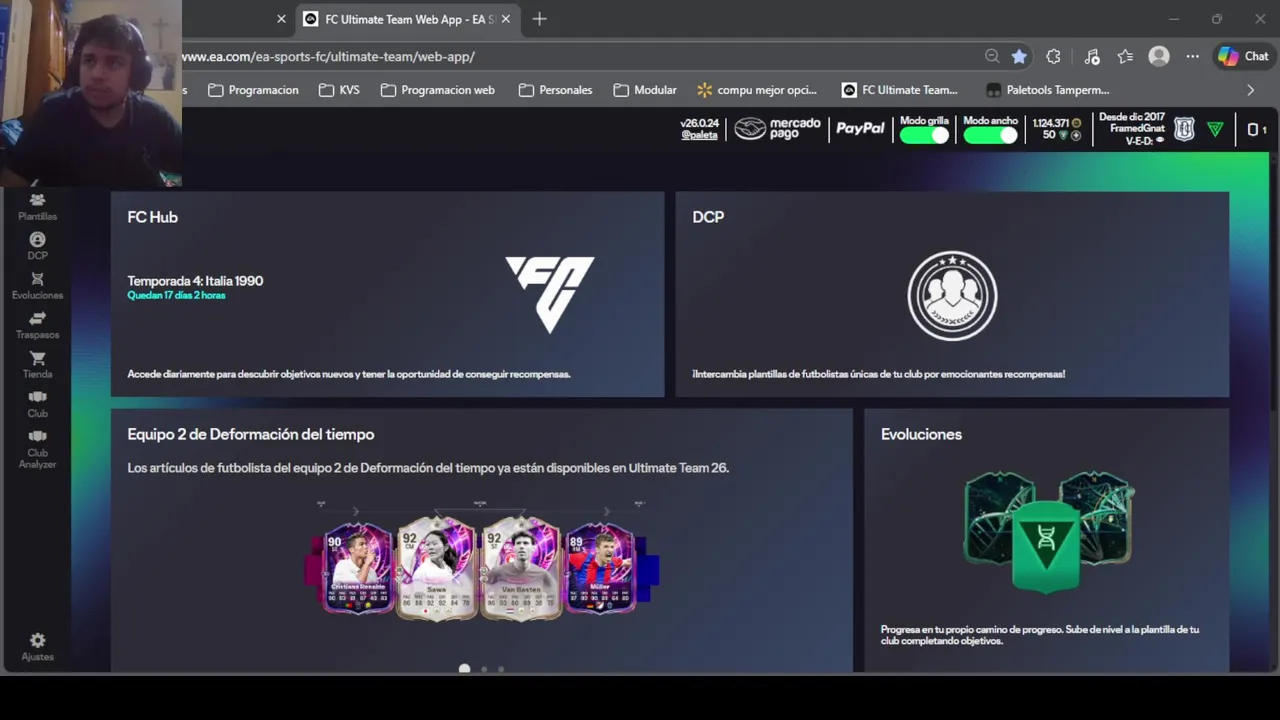Open Equipo 2 de Deformación del tiempo tile
This screenshot has width=1280, height=720.
pos(481,540)
